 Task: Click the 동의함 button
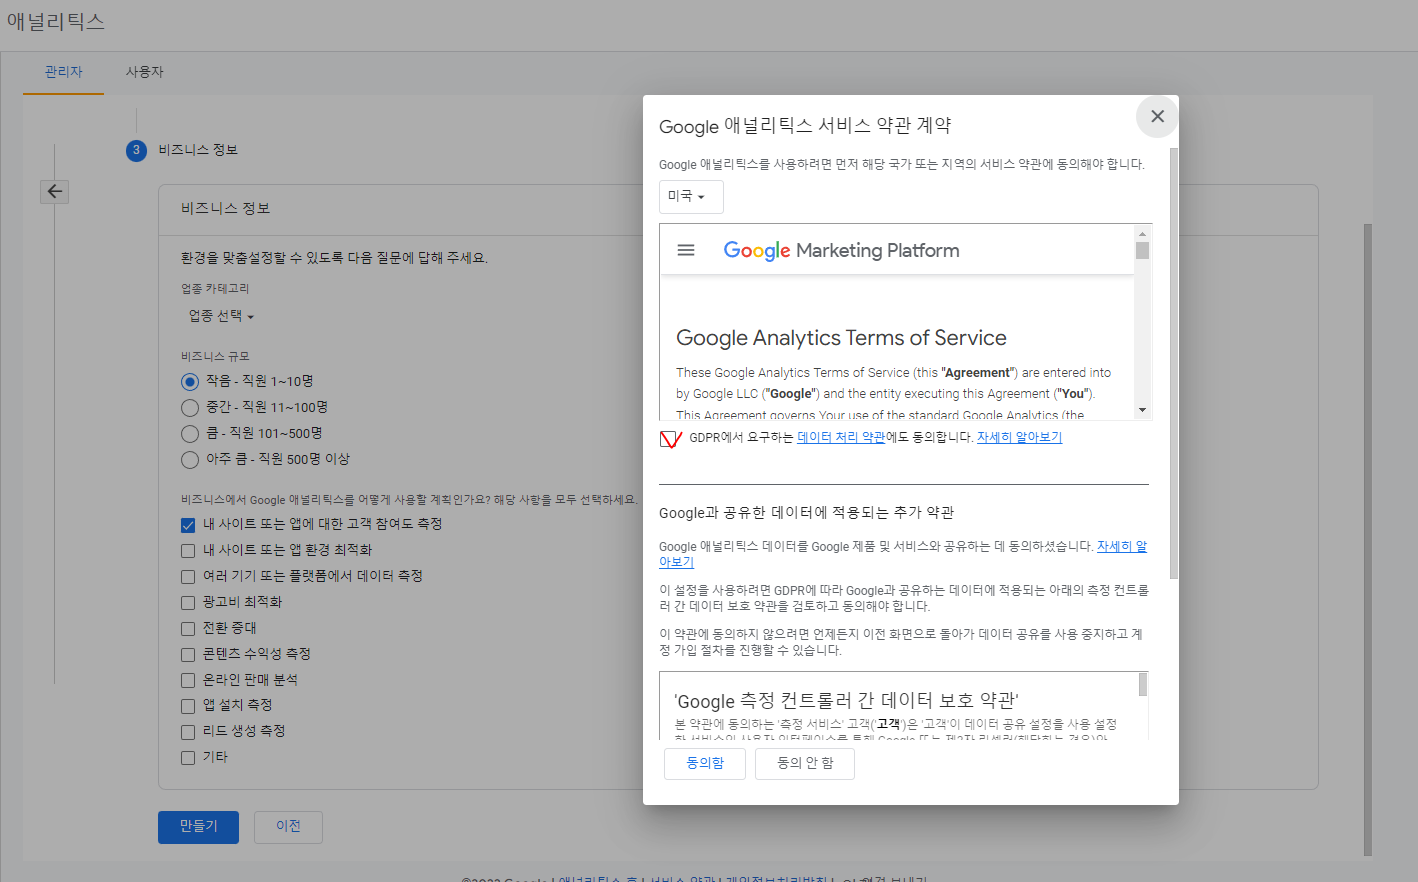[705, 763]
